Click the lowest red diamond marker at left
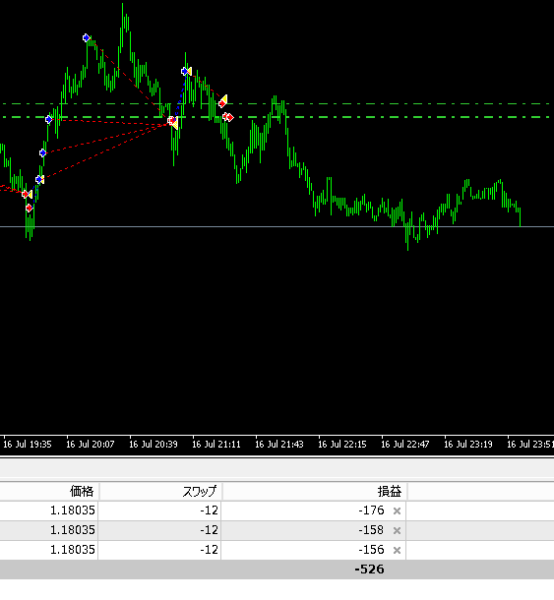The image size is (554, 600). tap(29, 208)
